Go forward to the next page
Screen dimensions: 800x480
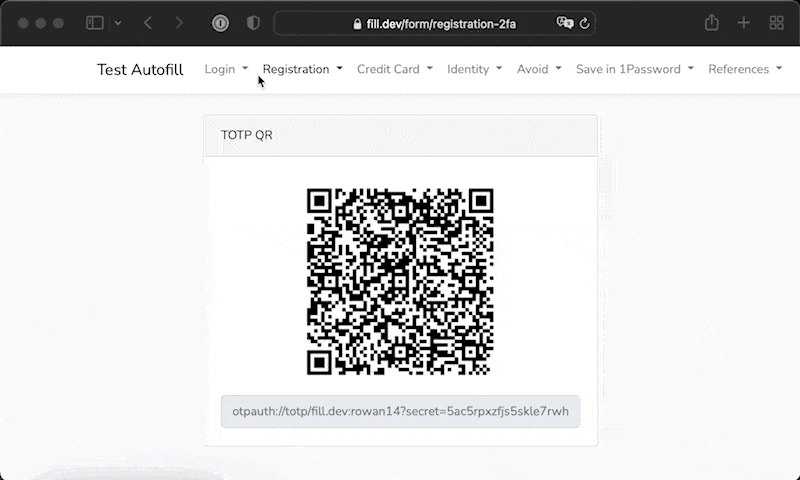179,23
